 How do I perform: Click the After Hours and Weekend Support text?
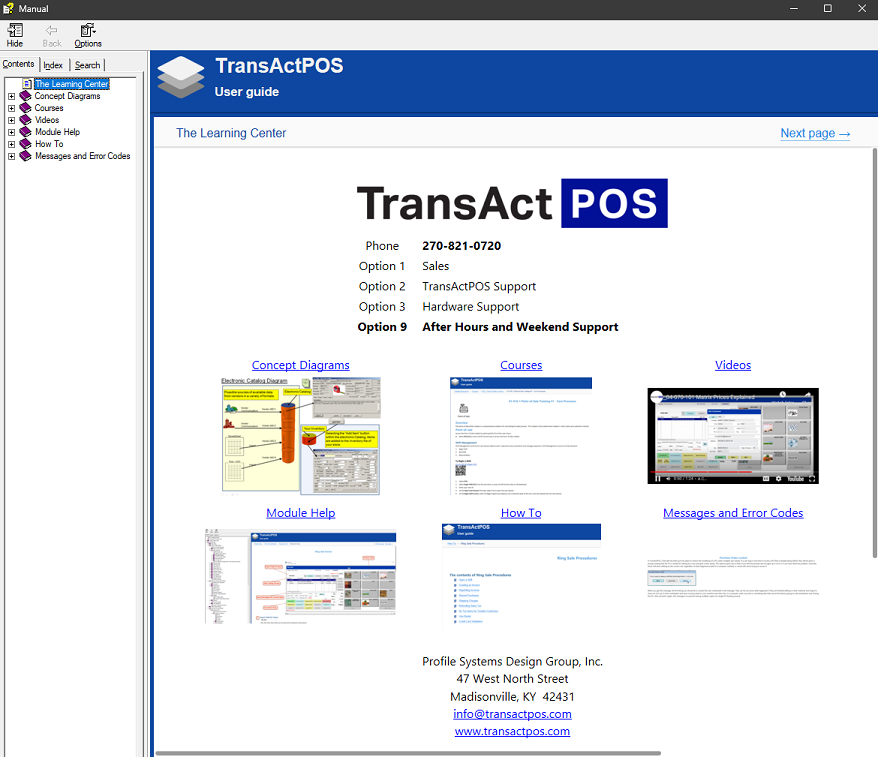pyautogui.click(x=520, y=327)
